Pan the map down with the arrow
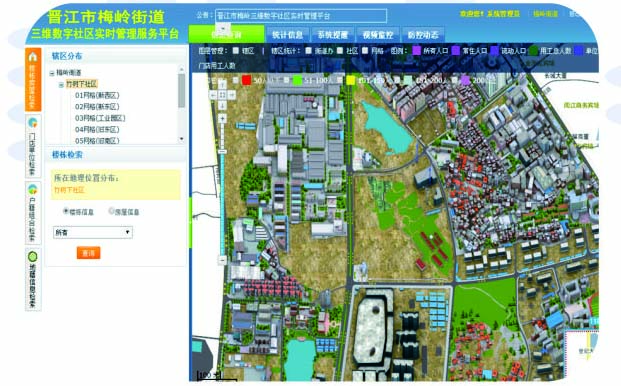 point(222,106)
